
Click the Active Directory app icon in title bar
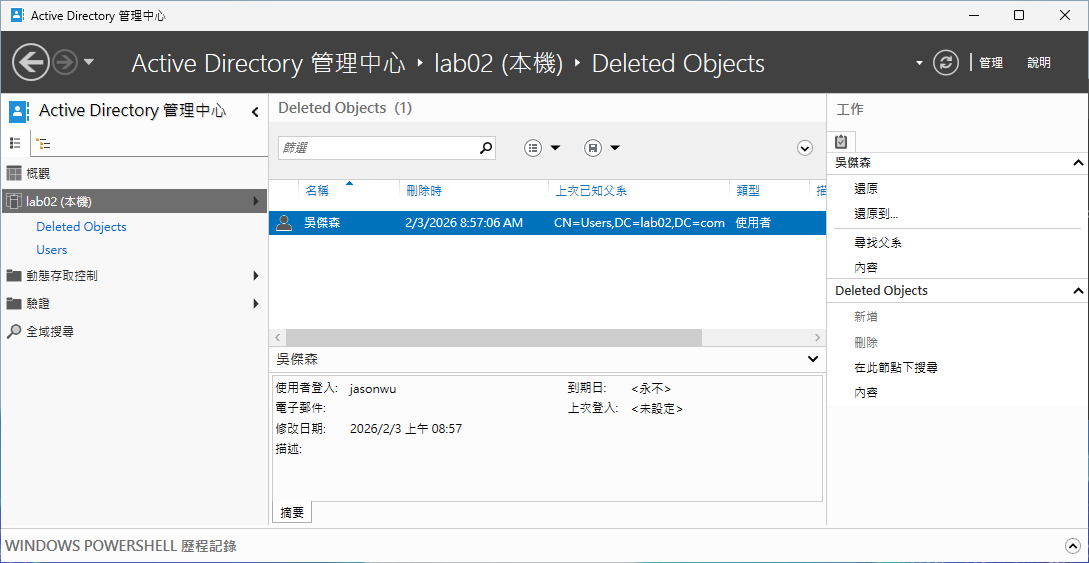pos(17,15)
